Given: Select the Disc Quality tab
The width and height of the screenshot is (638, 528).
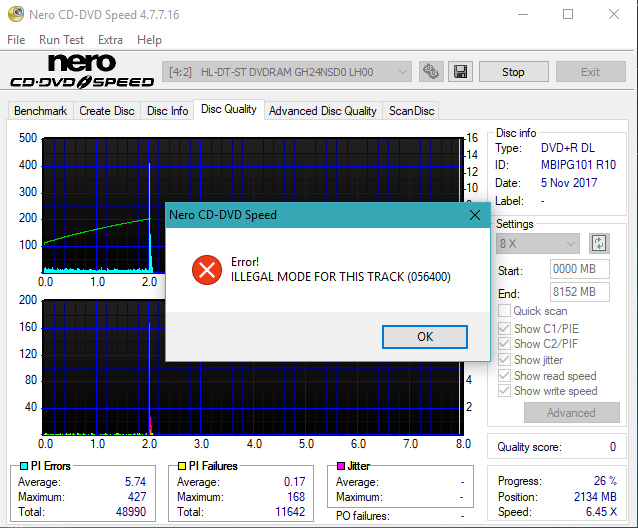Looking at the screenshot, I should pyautogui.click(x=229, y=109).
